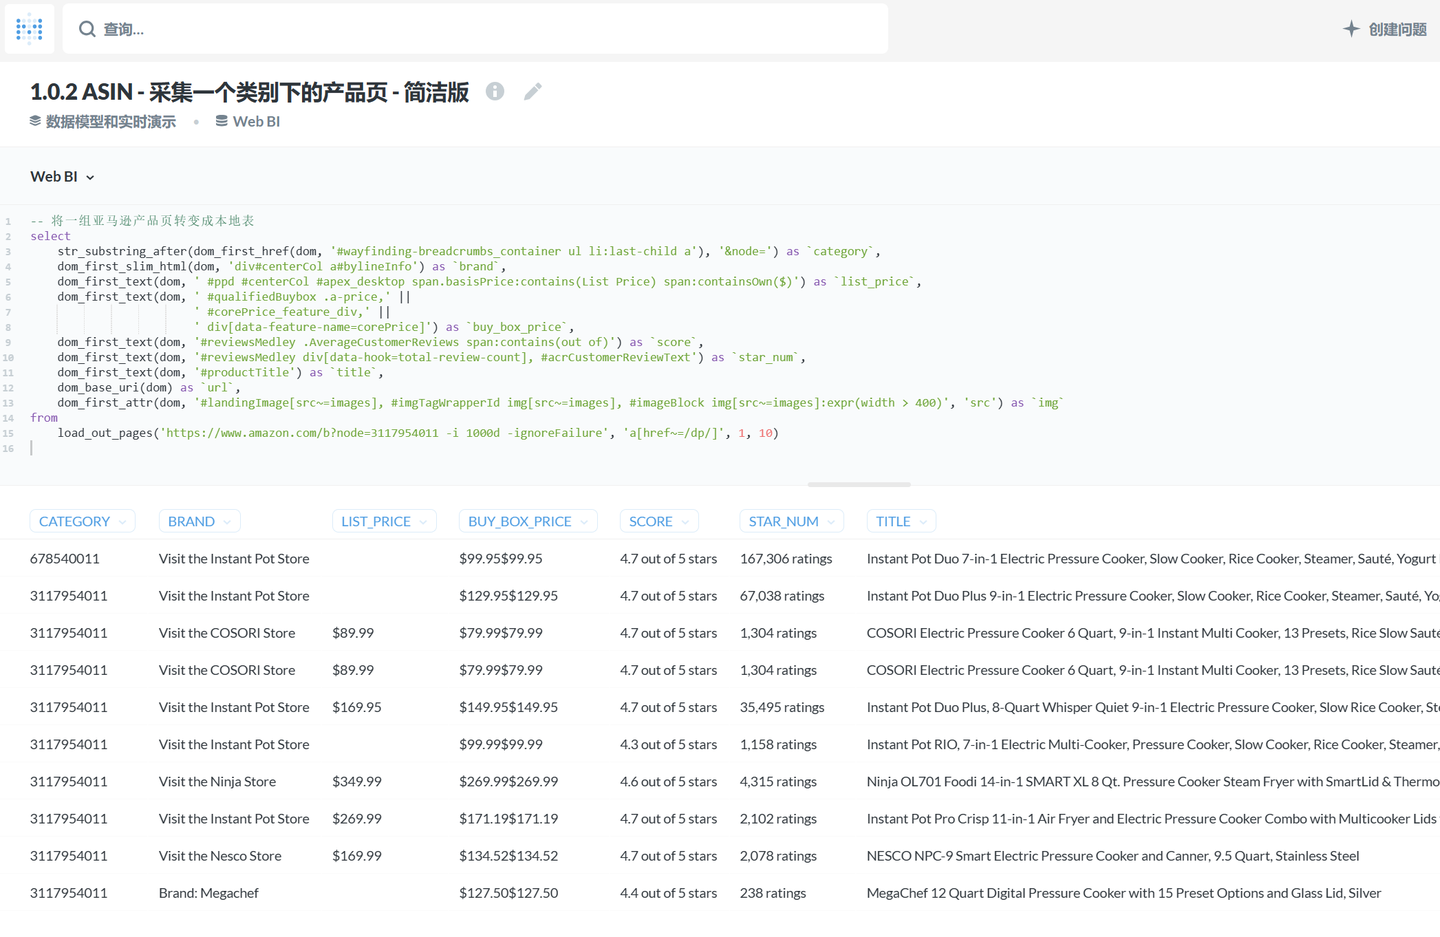The image size is (1440, 937).
Task: Click the #productTitle SQL line
Action: (220, 372)
